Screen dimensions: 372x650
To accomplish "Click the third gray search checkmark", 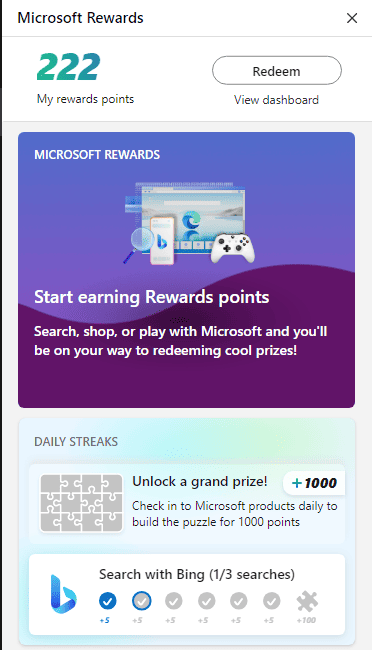I will click(173, 601).
